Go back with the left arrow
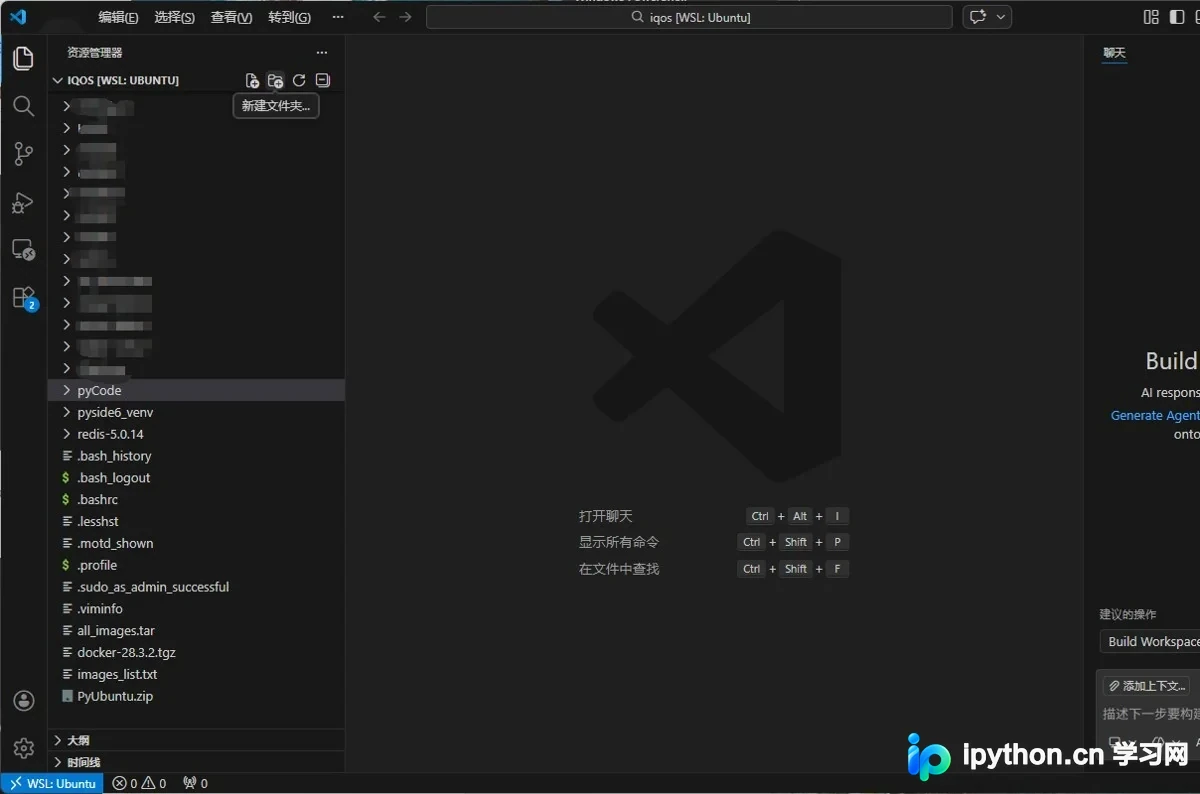 tap(379, 17)
